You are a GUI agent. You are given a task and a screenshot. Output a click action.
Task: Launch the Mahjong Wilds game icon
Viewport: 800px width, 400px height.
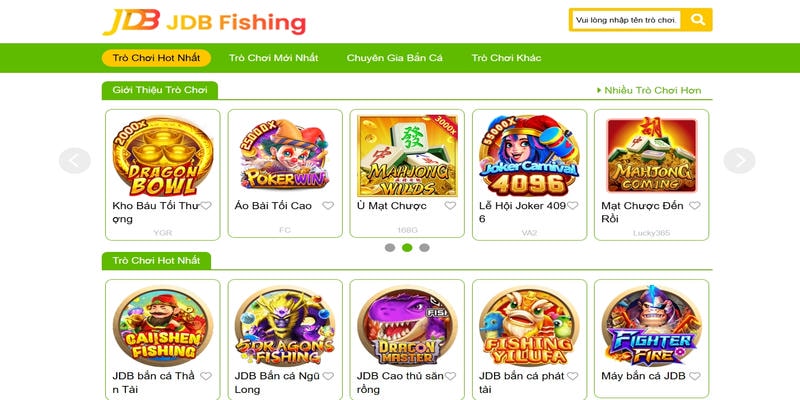click(407, 156)
